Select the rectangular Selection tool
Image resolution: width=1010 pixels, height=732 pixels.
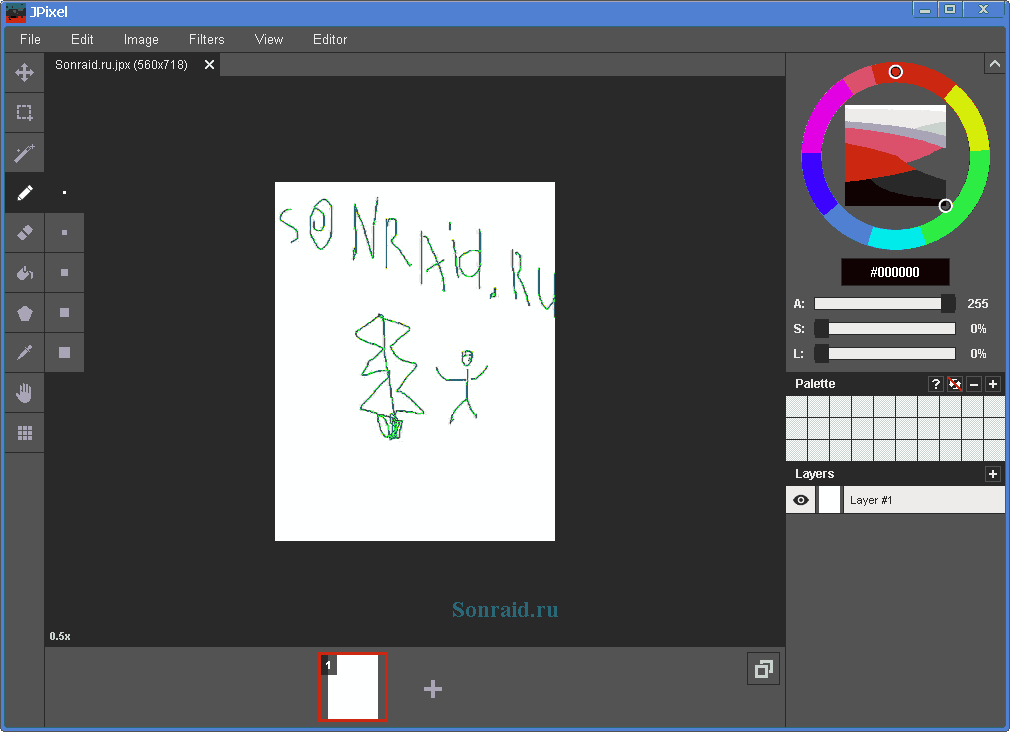point(24,113)
